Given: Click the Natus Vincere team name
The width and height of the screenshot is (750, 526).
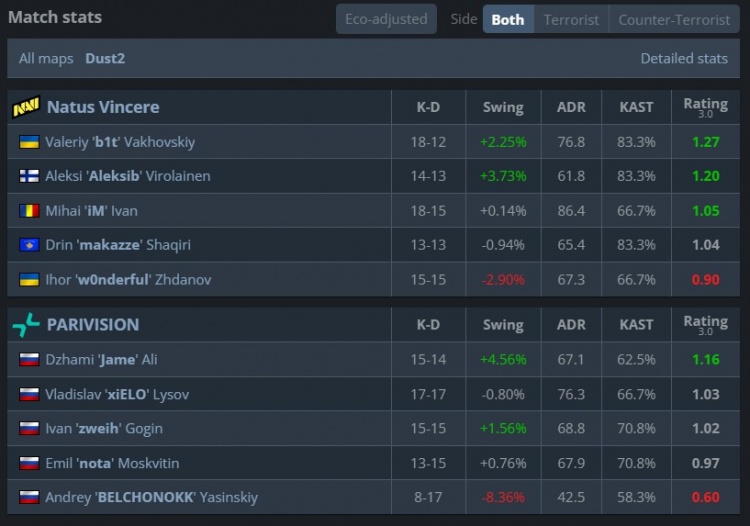Looking at the screenshot, I should 103,107.
